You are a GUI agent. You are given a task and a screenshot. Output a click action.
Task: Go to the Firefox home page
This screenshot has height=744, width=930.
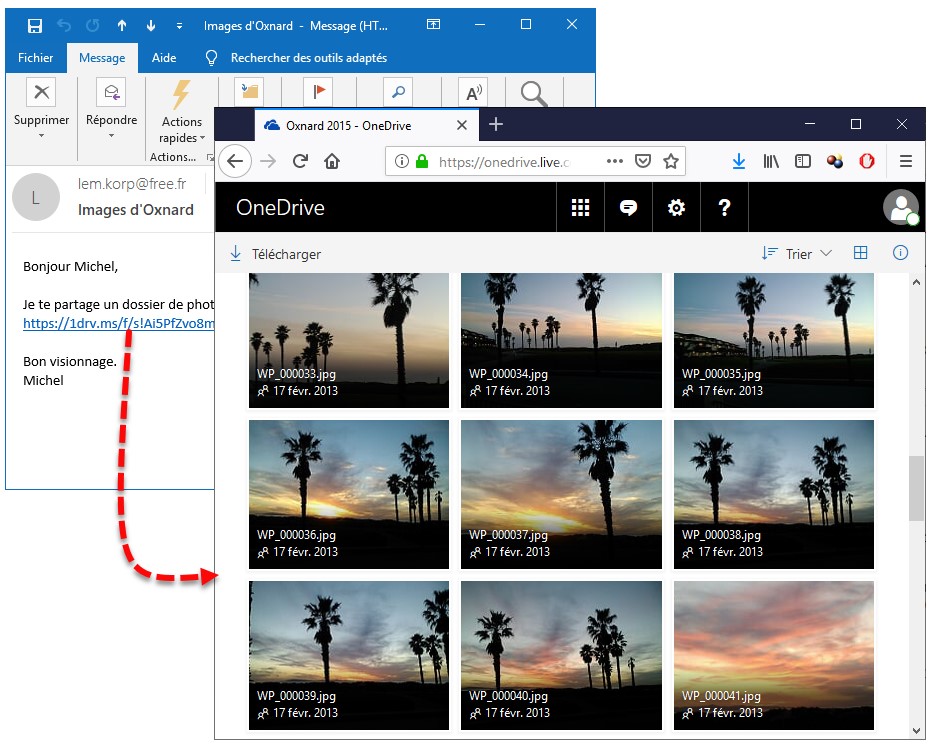332,161
